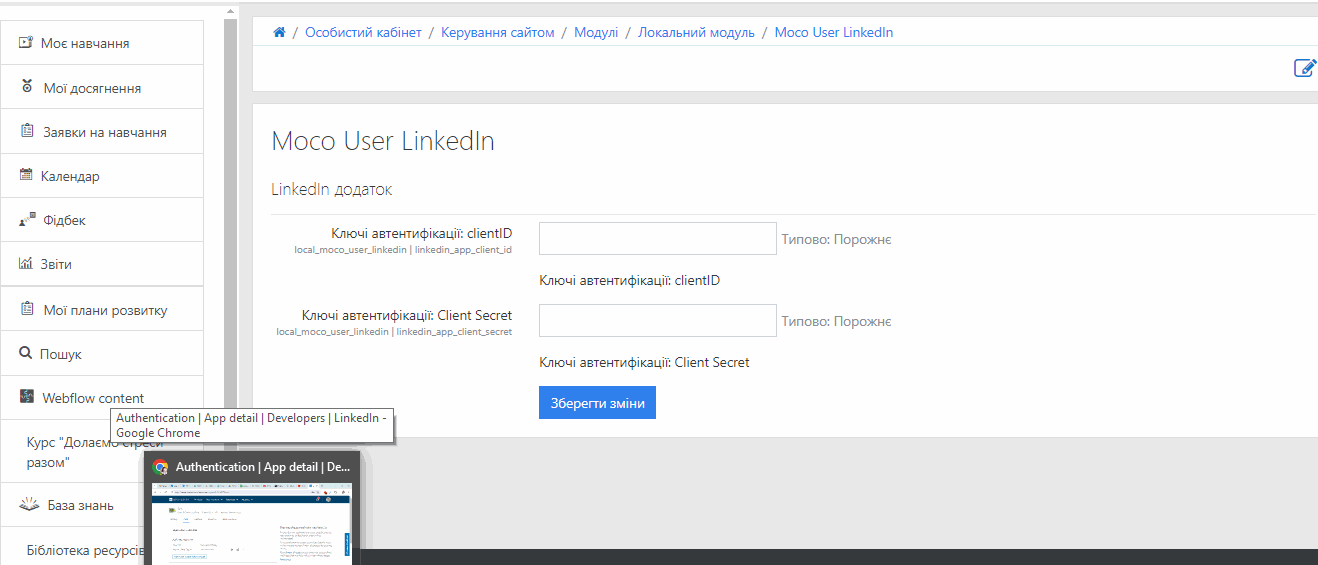Click the Календар calendar icon

pos(26,176)
